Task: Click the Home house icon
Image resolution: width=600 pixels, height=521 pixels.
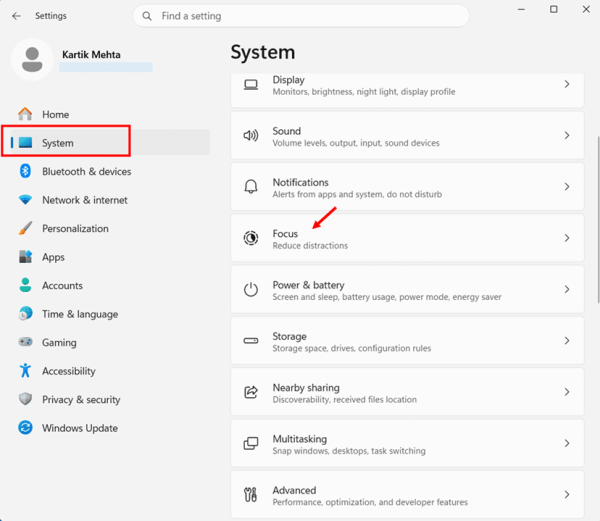Action: [x=25, y=114]
